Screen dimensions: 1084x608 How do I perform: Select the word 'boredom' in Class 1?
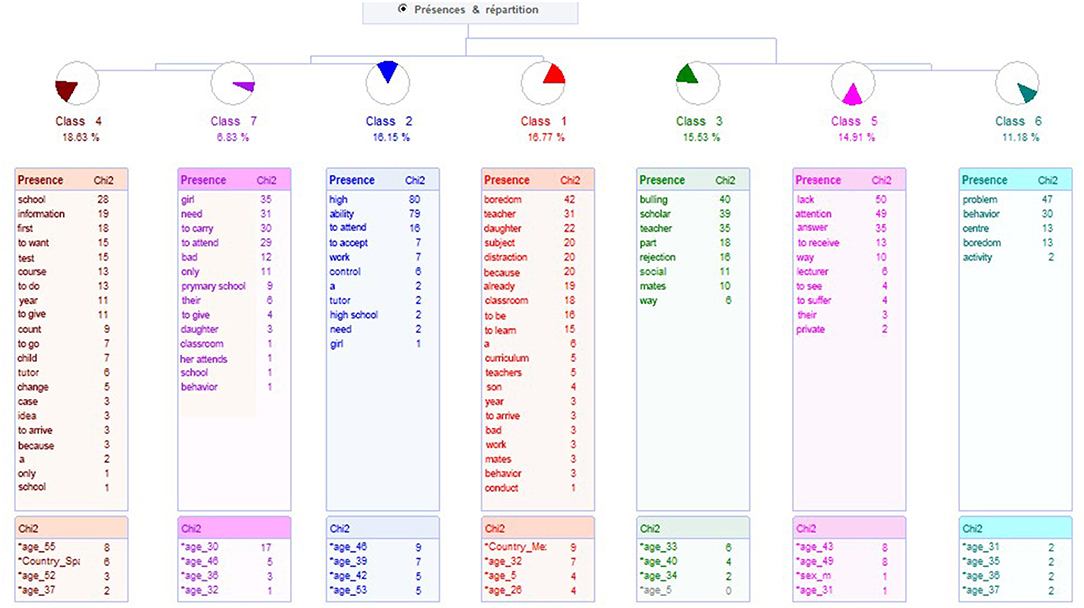tap(503, 199)
